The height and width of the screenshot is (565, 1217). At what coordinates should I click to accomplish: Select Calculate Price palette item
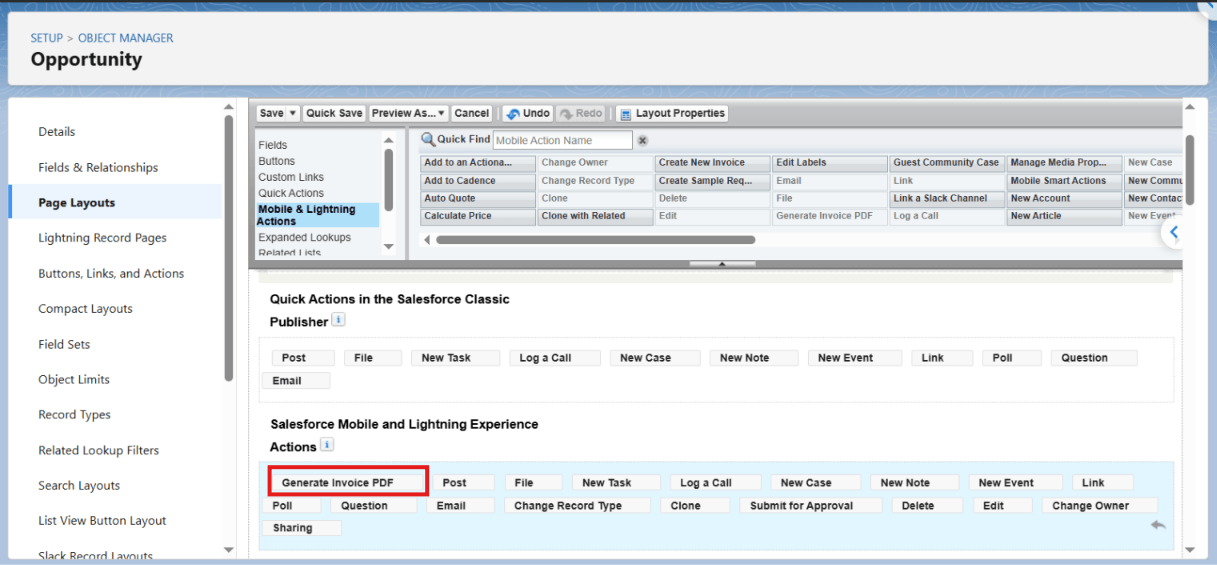point(478,216)
